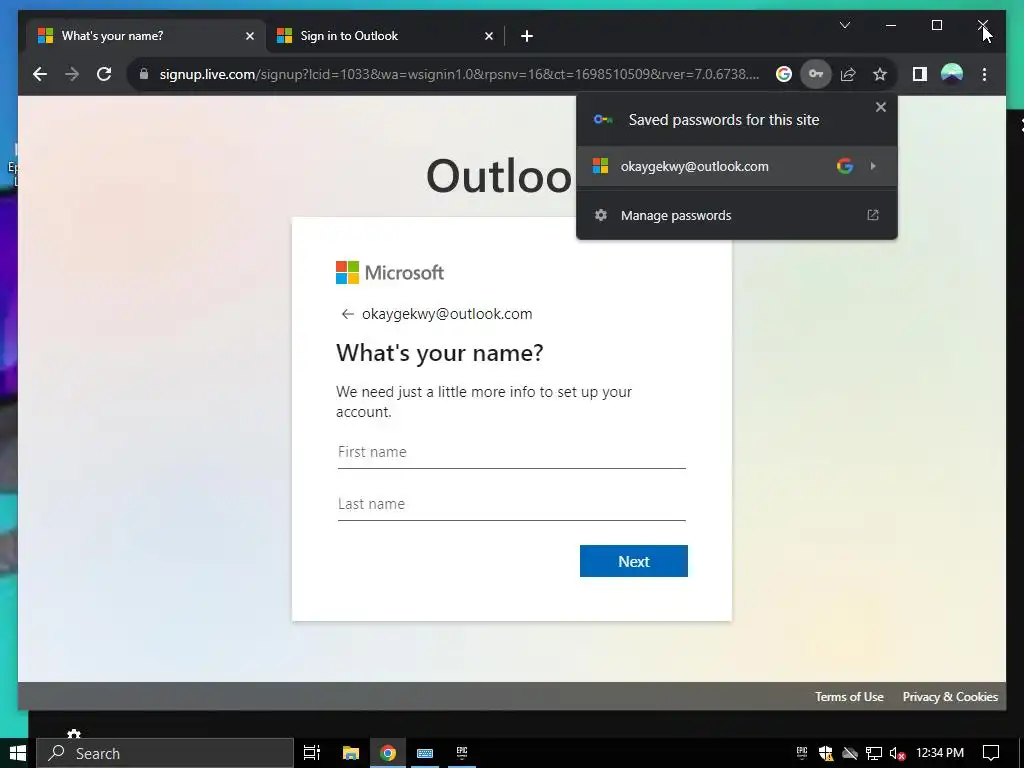Close the What's your name? tab
The width and height of the screenshot is (1024, 768).
249,37
